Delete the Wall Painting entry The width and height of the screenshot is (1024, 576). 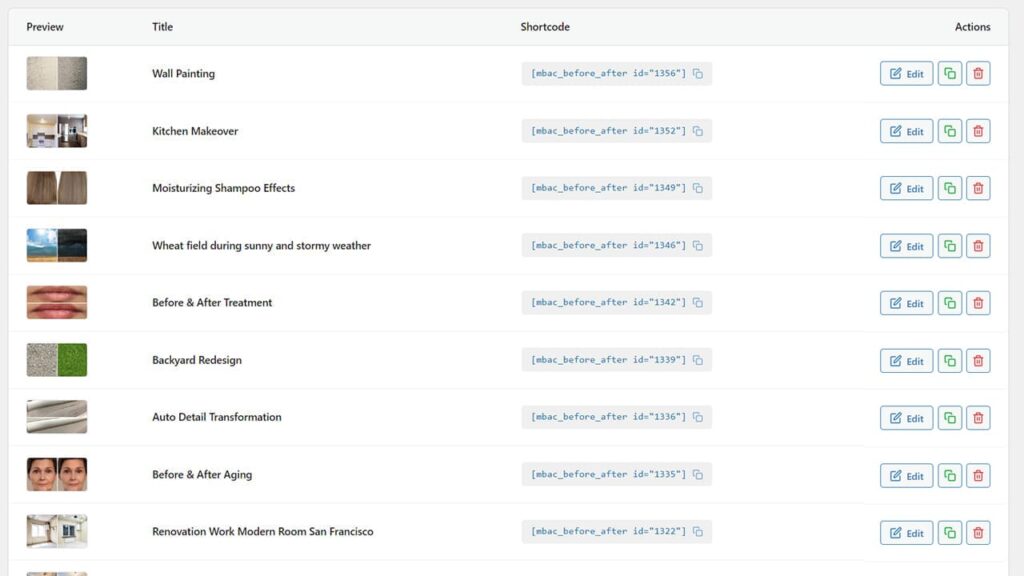pos(978,73)
